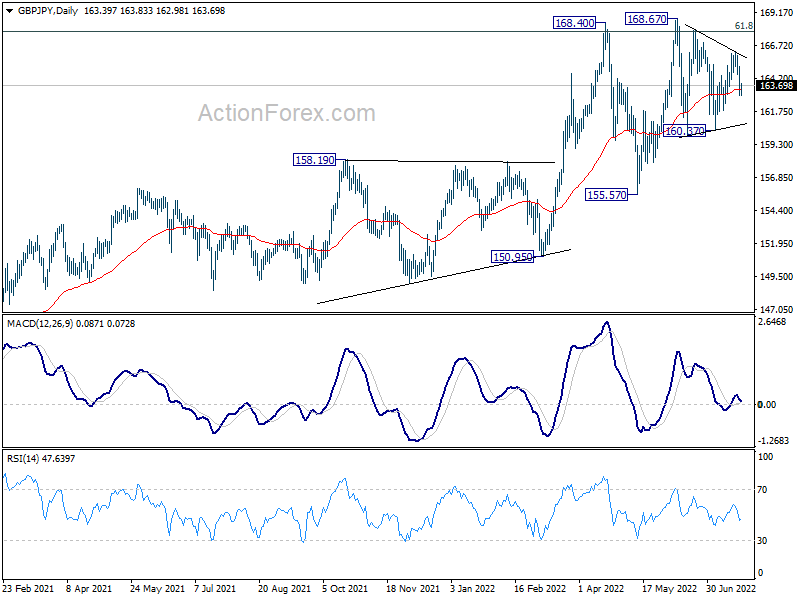800x600 pixels.
Task: Click the 169.170 price axis label
Action: click(777, 13)
